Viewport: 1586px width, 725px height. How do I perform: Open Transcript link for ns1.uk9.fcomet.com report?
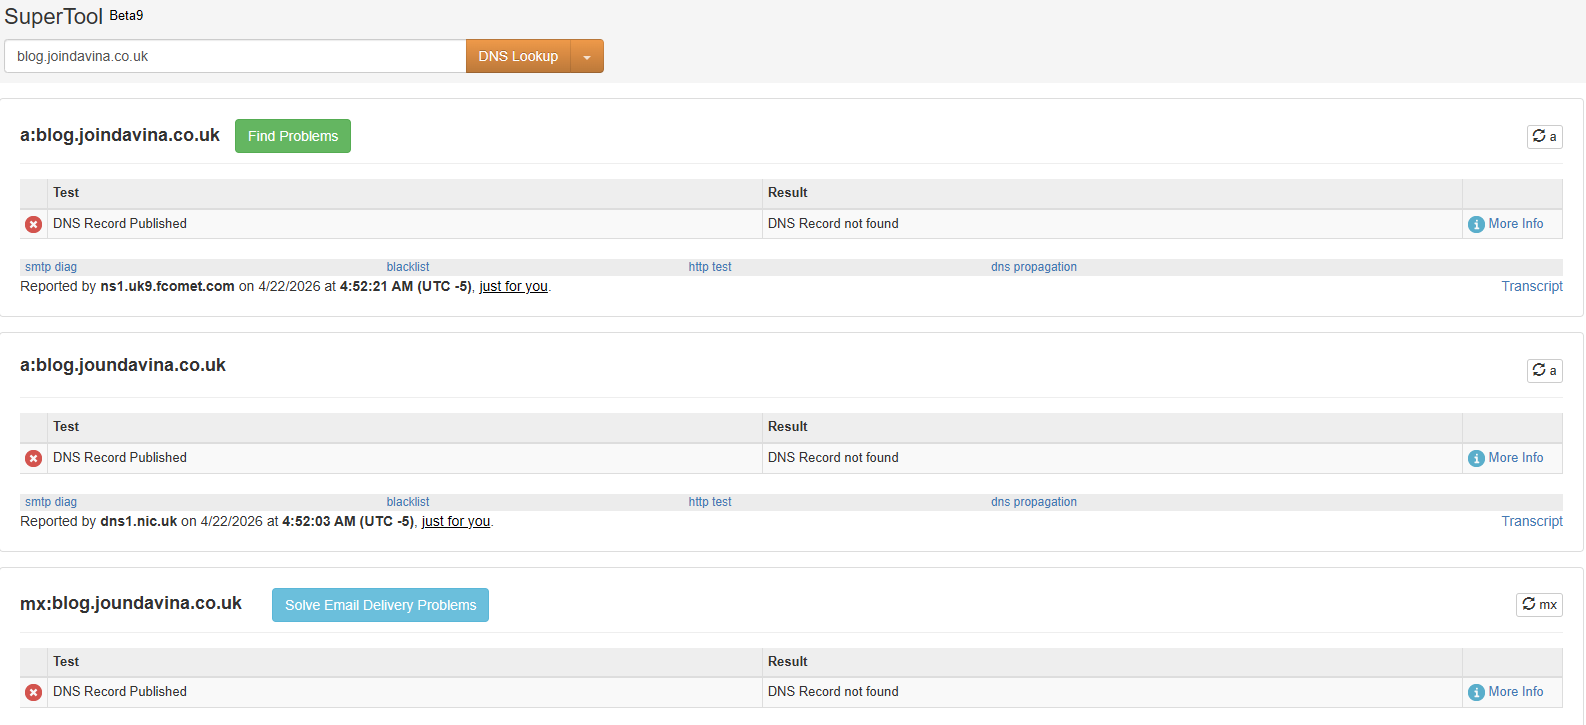[x=1531, y=286]
